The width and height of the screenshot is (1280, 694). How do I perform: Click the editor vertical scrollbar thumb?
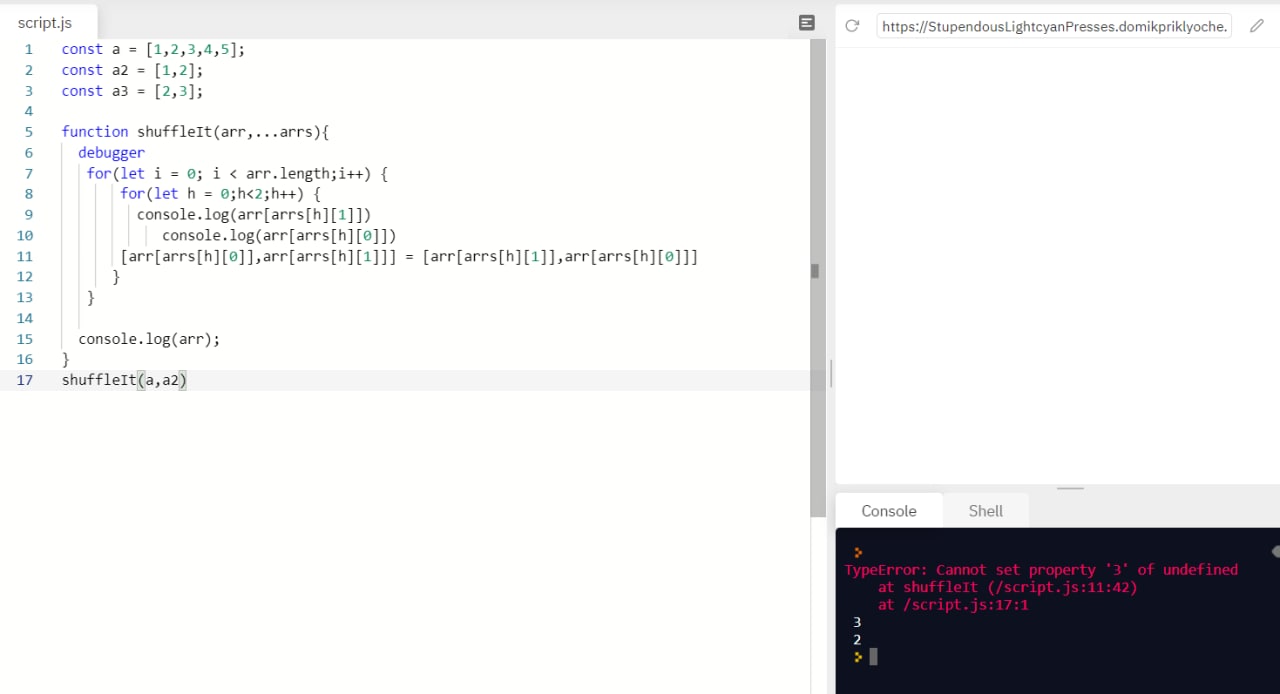[x=818, y=278]
